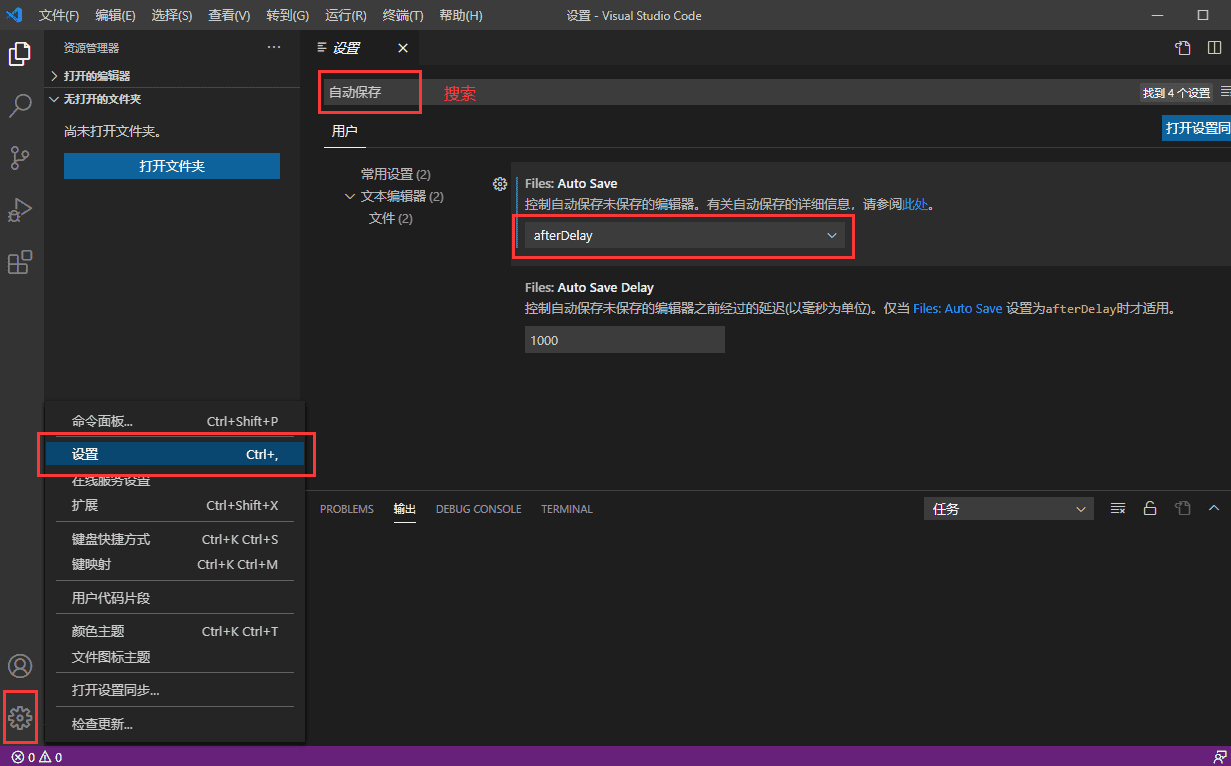The image size is (1231, 766).
Task: Choose 颜色主题 from the context menu
Action: pyautogui.click(x=175, y=631)
